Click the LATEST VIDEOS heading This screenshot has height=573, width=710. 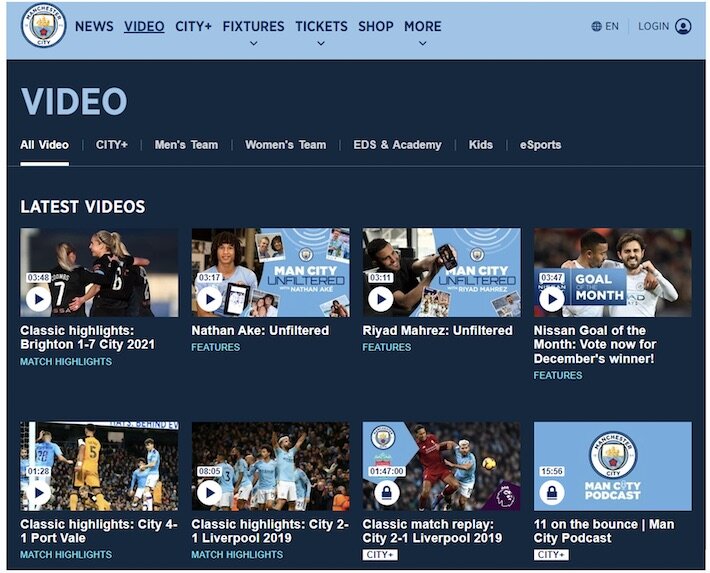(82, 207)
